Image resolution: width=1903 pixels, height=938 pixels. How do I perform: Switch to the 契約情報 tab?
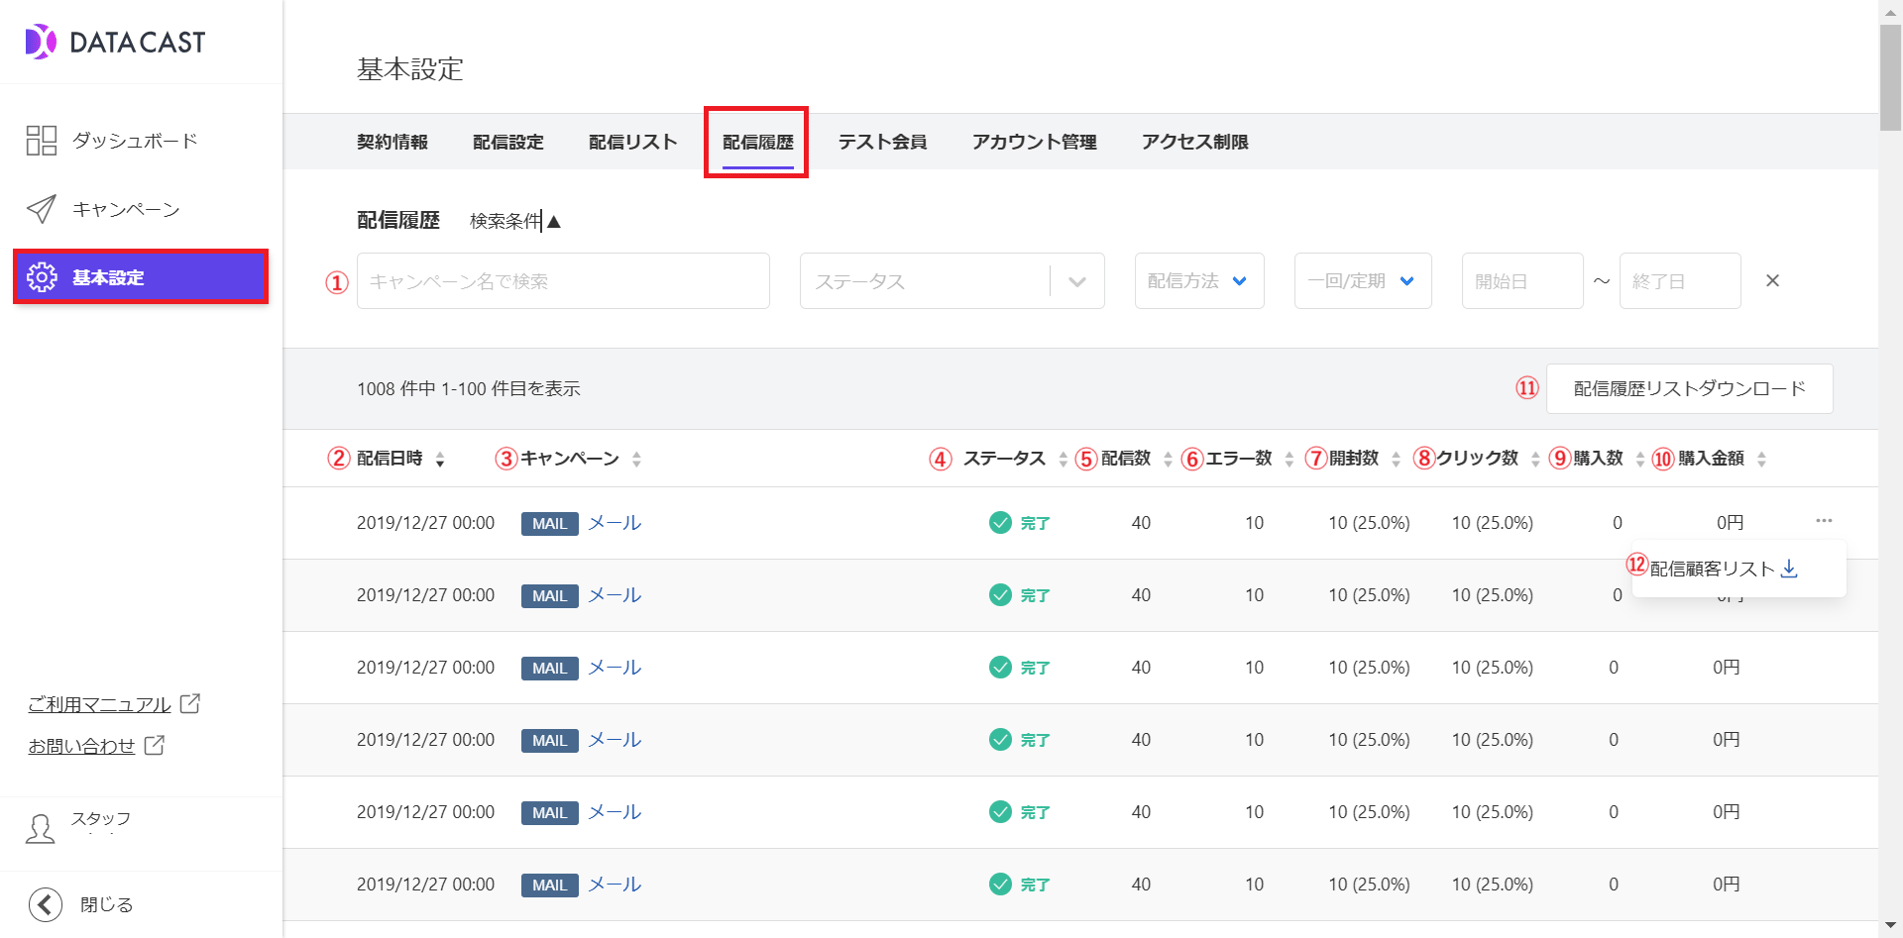pyautogui.click(x=392, y=142)
